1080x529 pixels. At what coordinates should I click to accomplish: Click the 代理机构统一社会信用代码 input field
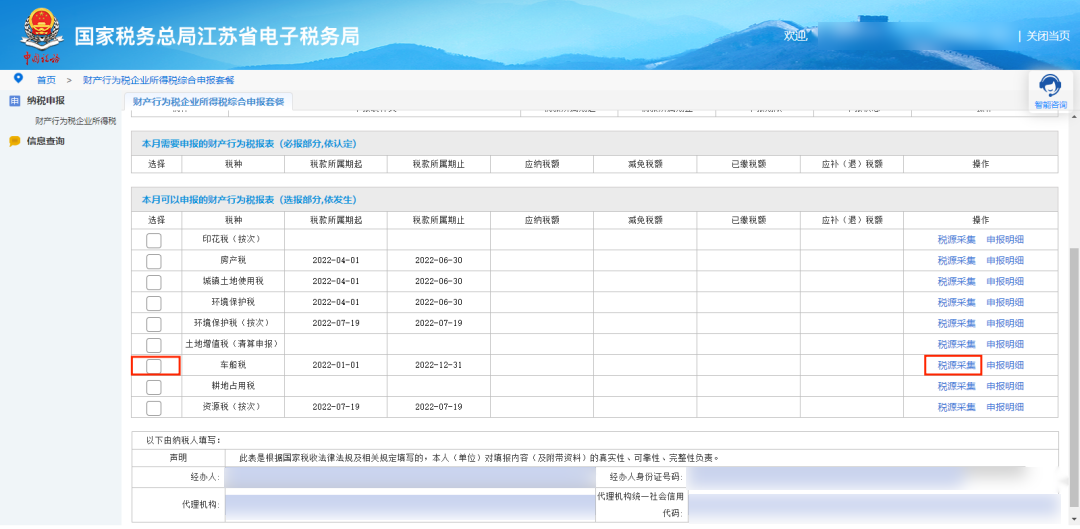(x=872, y=505)
